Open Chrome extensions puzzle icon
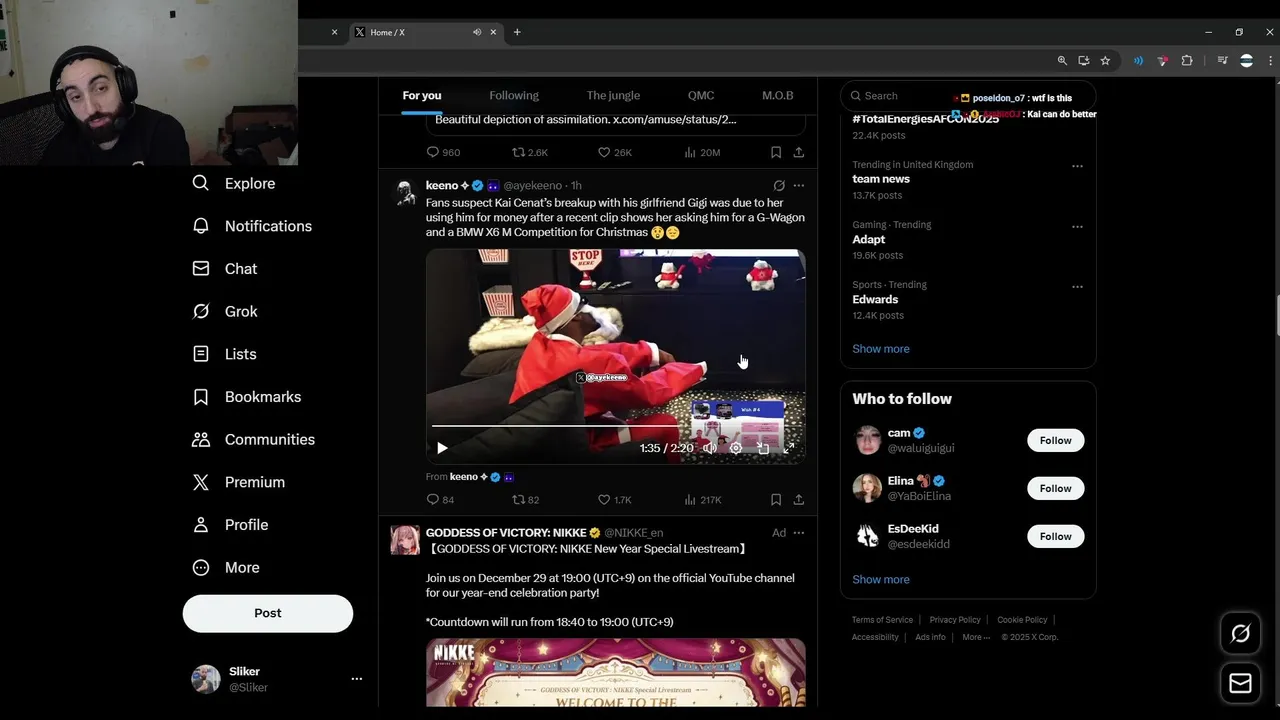Screen dimensions: 1280x720 (x=1187, y=61)
